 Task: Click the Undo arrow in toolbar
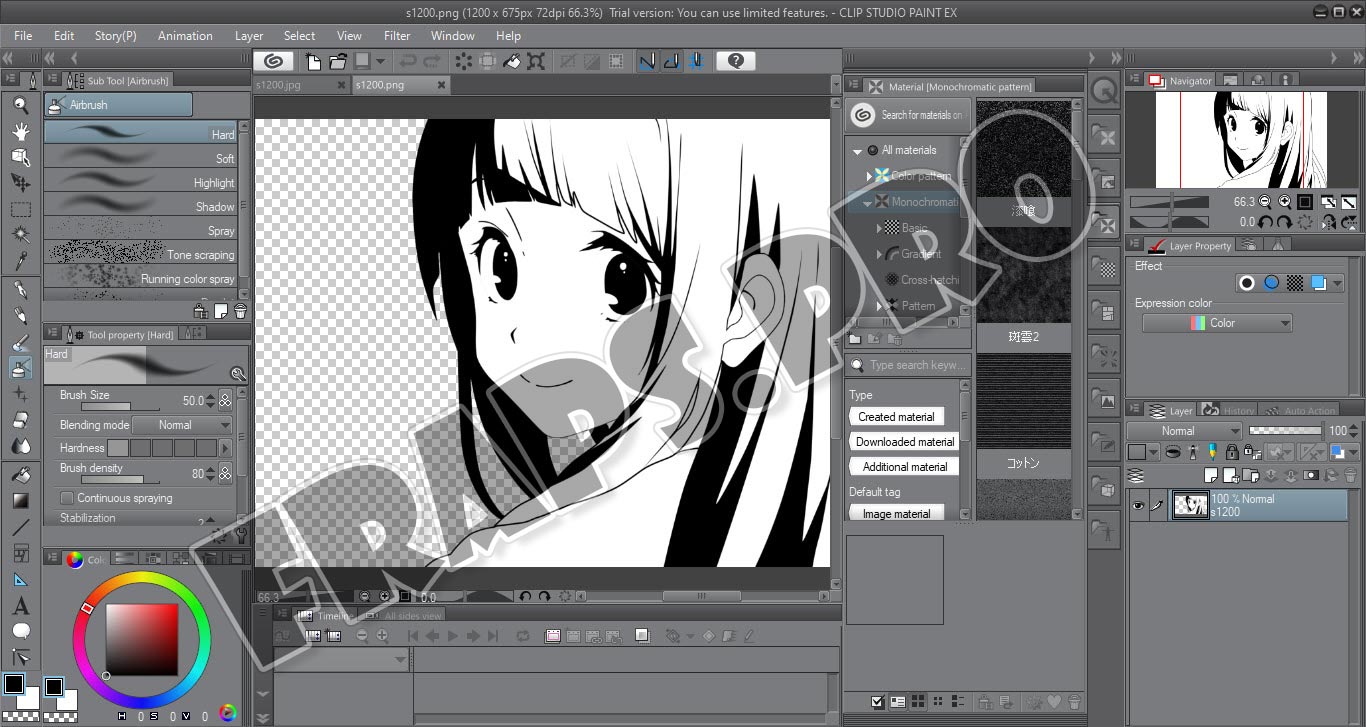tap(408, 61)
